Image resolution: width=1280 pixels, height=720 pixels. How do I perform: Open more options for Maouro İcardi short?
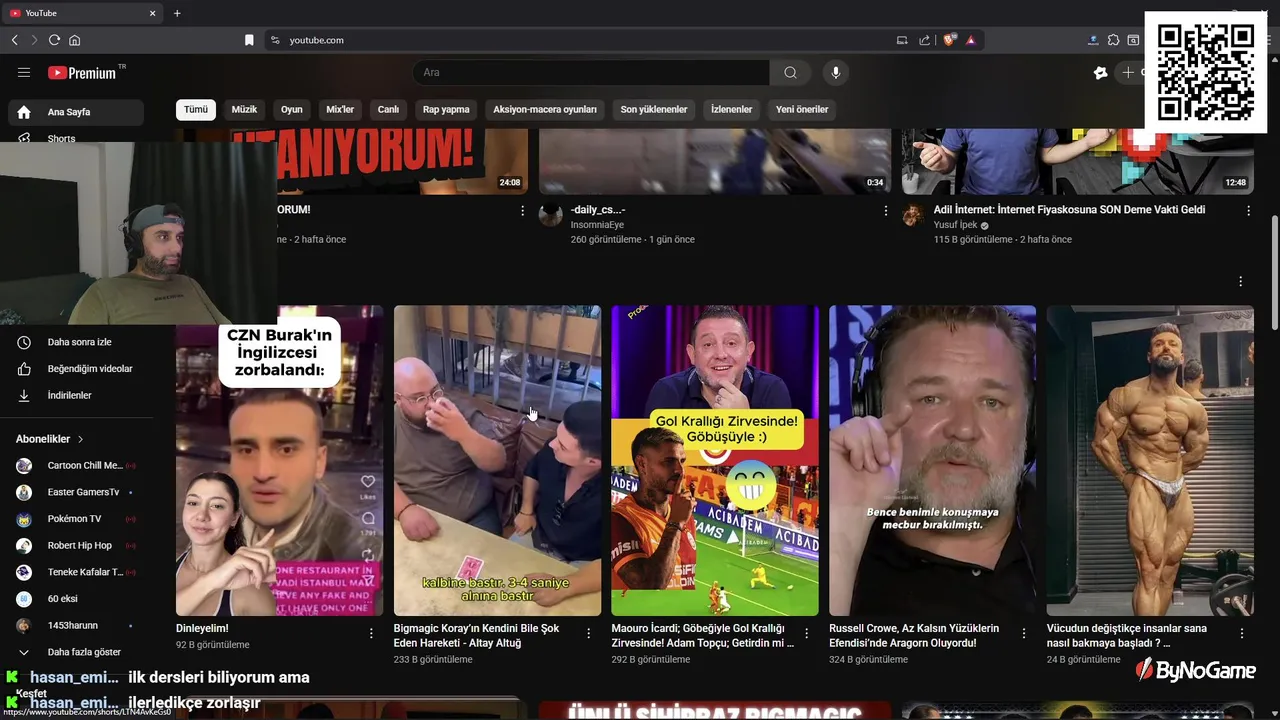pos(806,633)
